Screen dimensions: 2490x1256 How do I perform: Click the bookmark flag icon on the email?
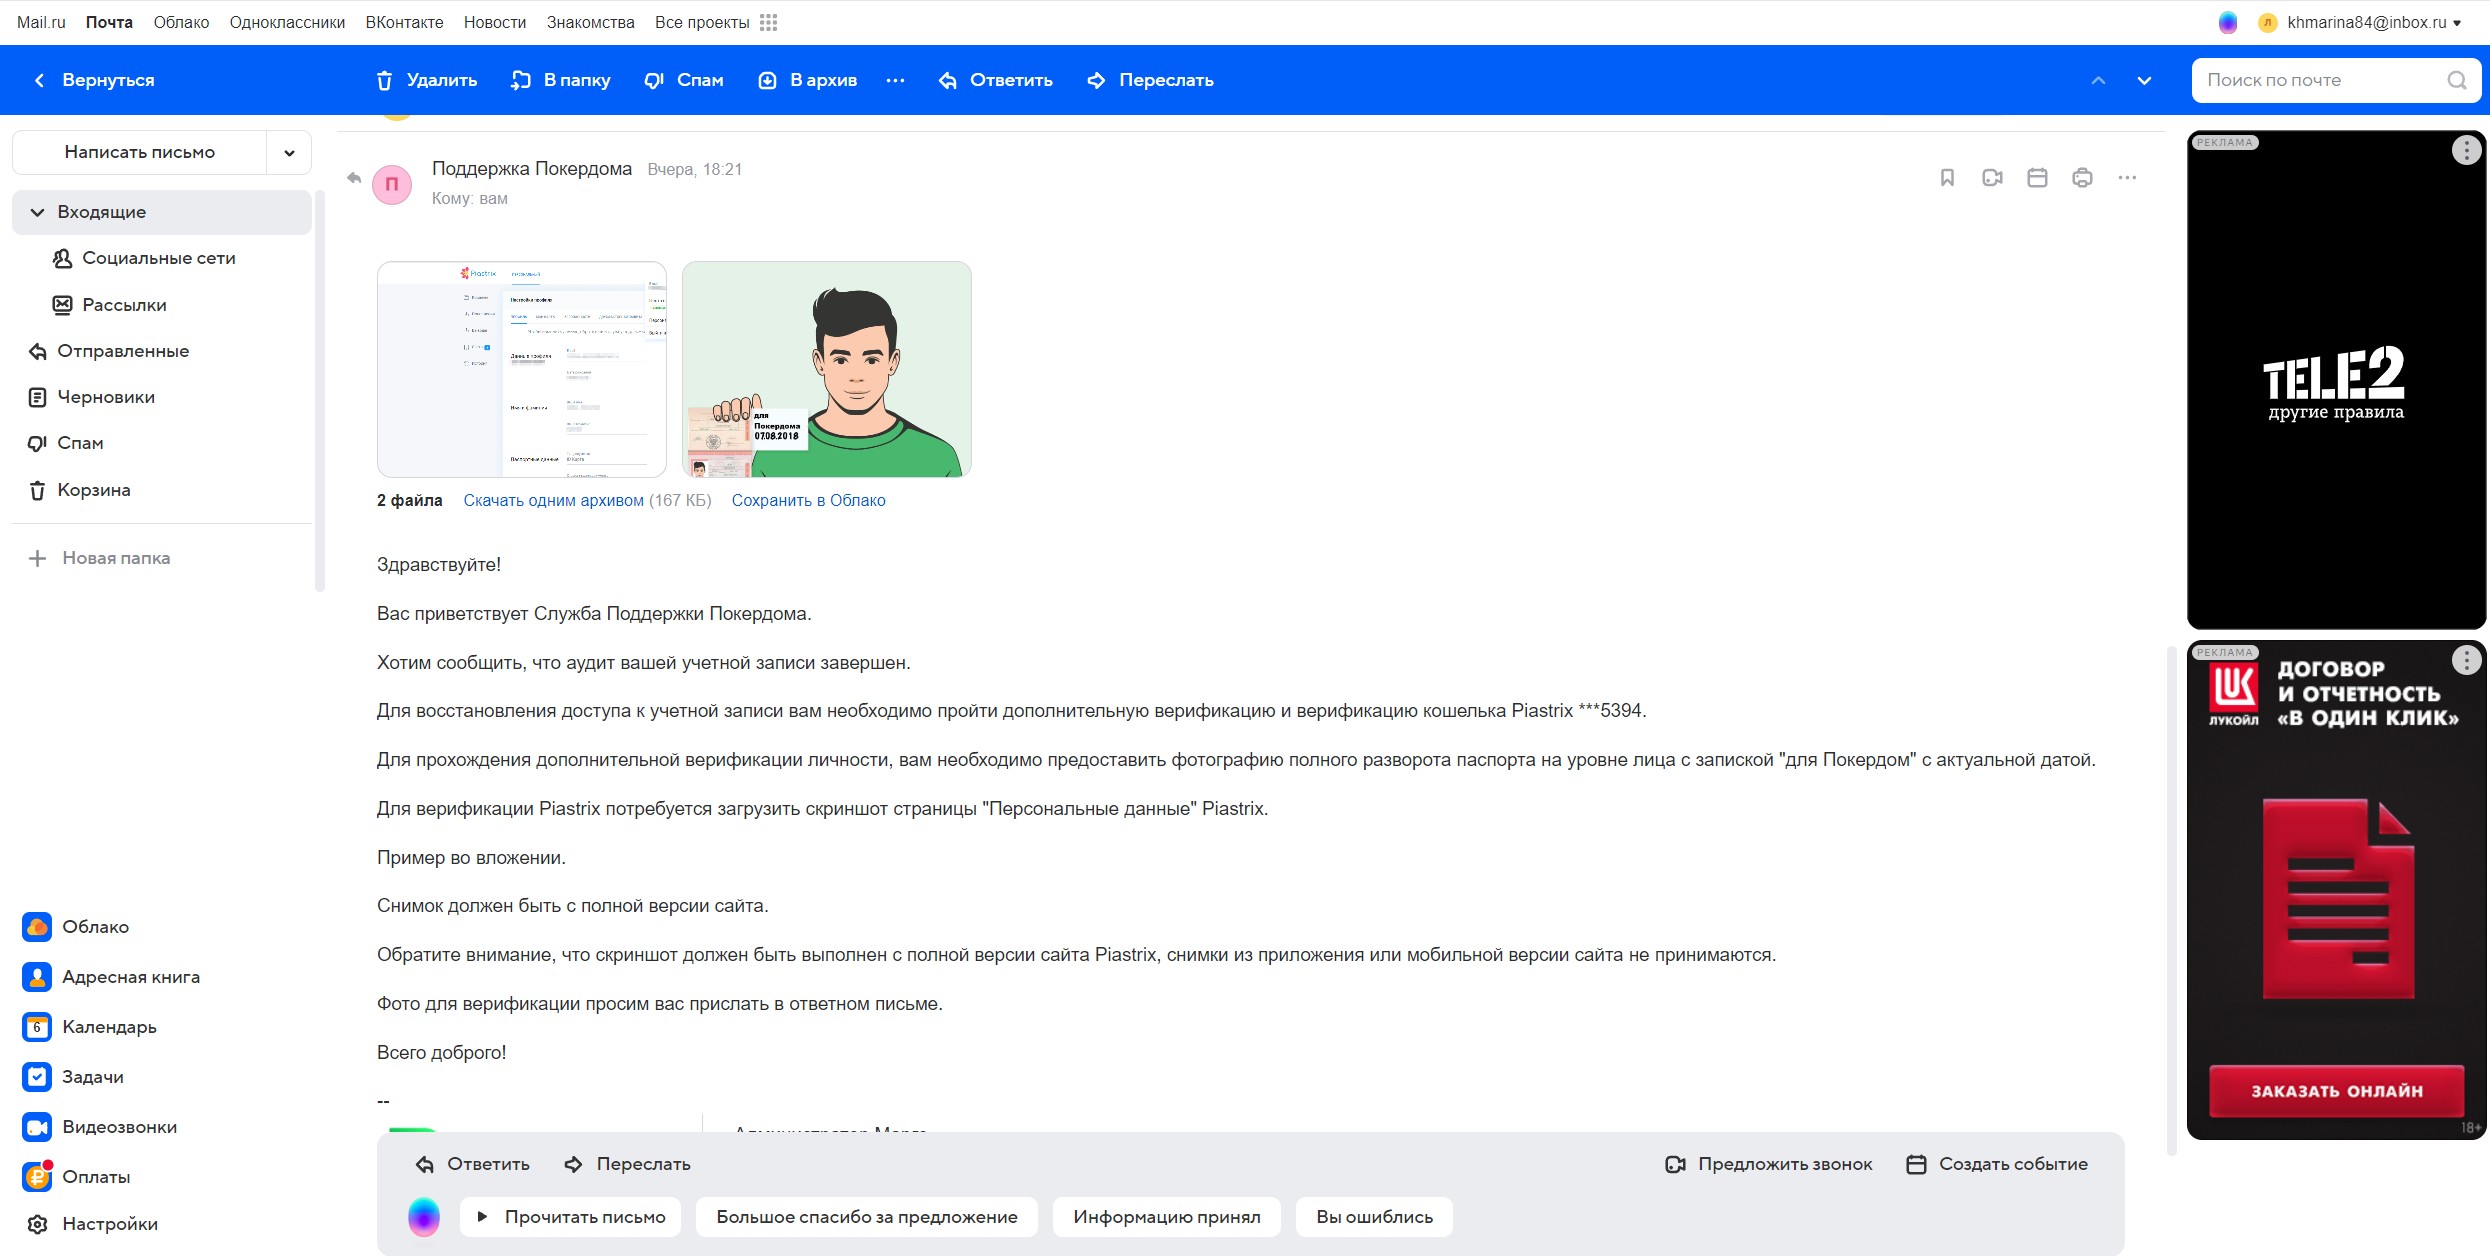point(1946,178)
